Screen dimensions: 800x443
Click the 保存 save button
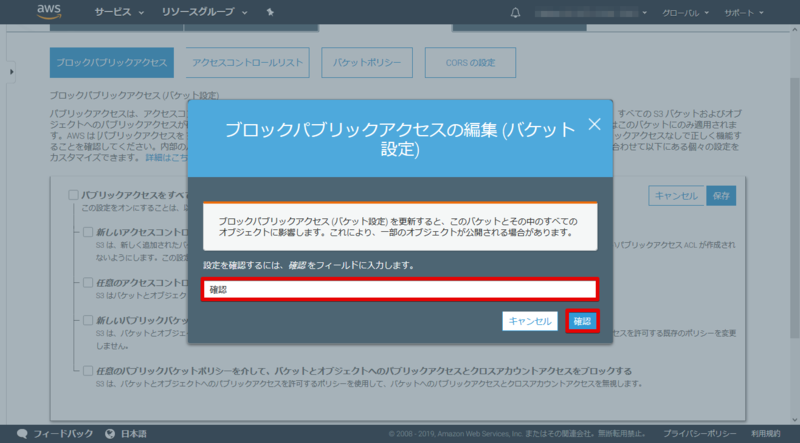(721, 196)
